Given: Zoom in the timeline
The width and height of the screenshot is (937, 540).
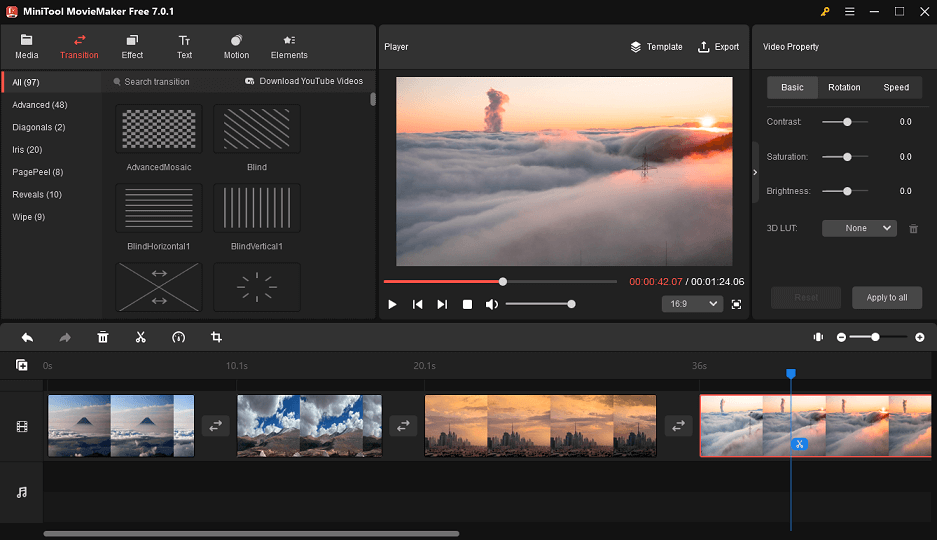Looking at the screenshot, I should point(920,338).
